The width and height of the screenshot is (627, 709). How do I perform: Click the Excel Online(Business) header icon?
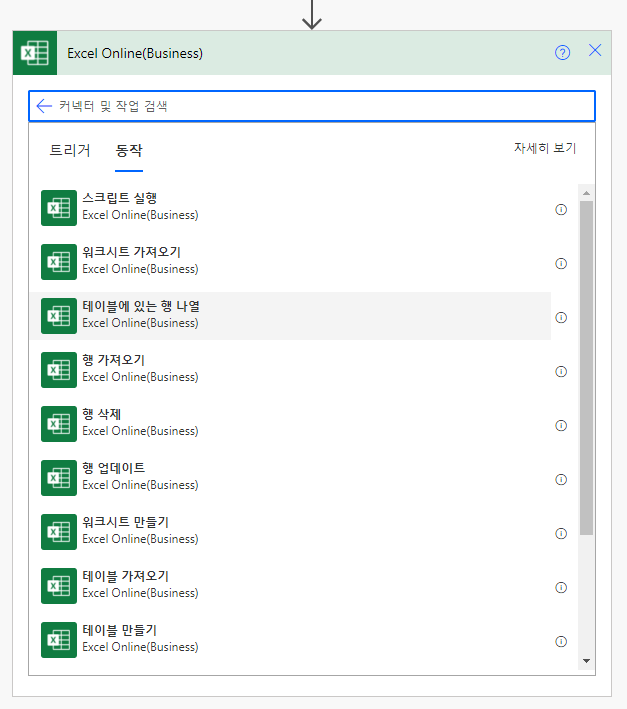(x=35, y=53)
